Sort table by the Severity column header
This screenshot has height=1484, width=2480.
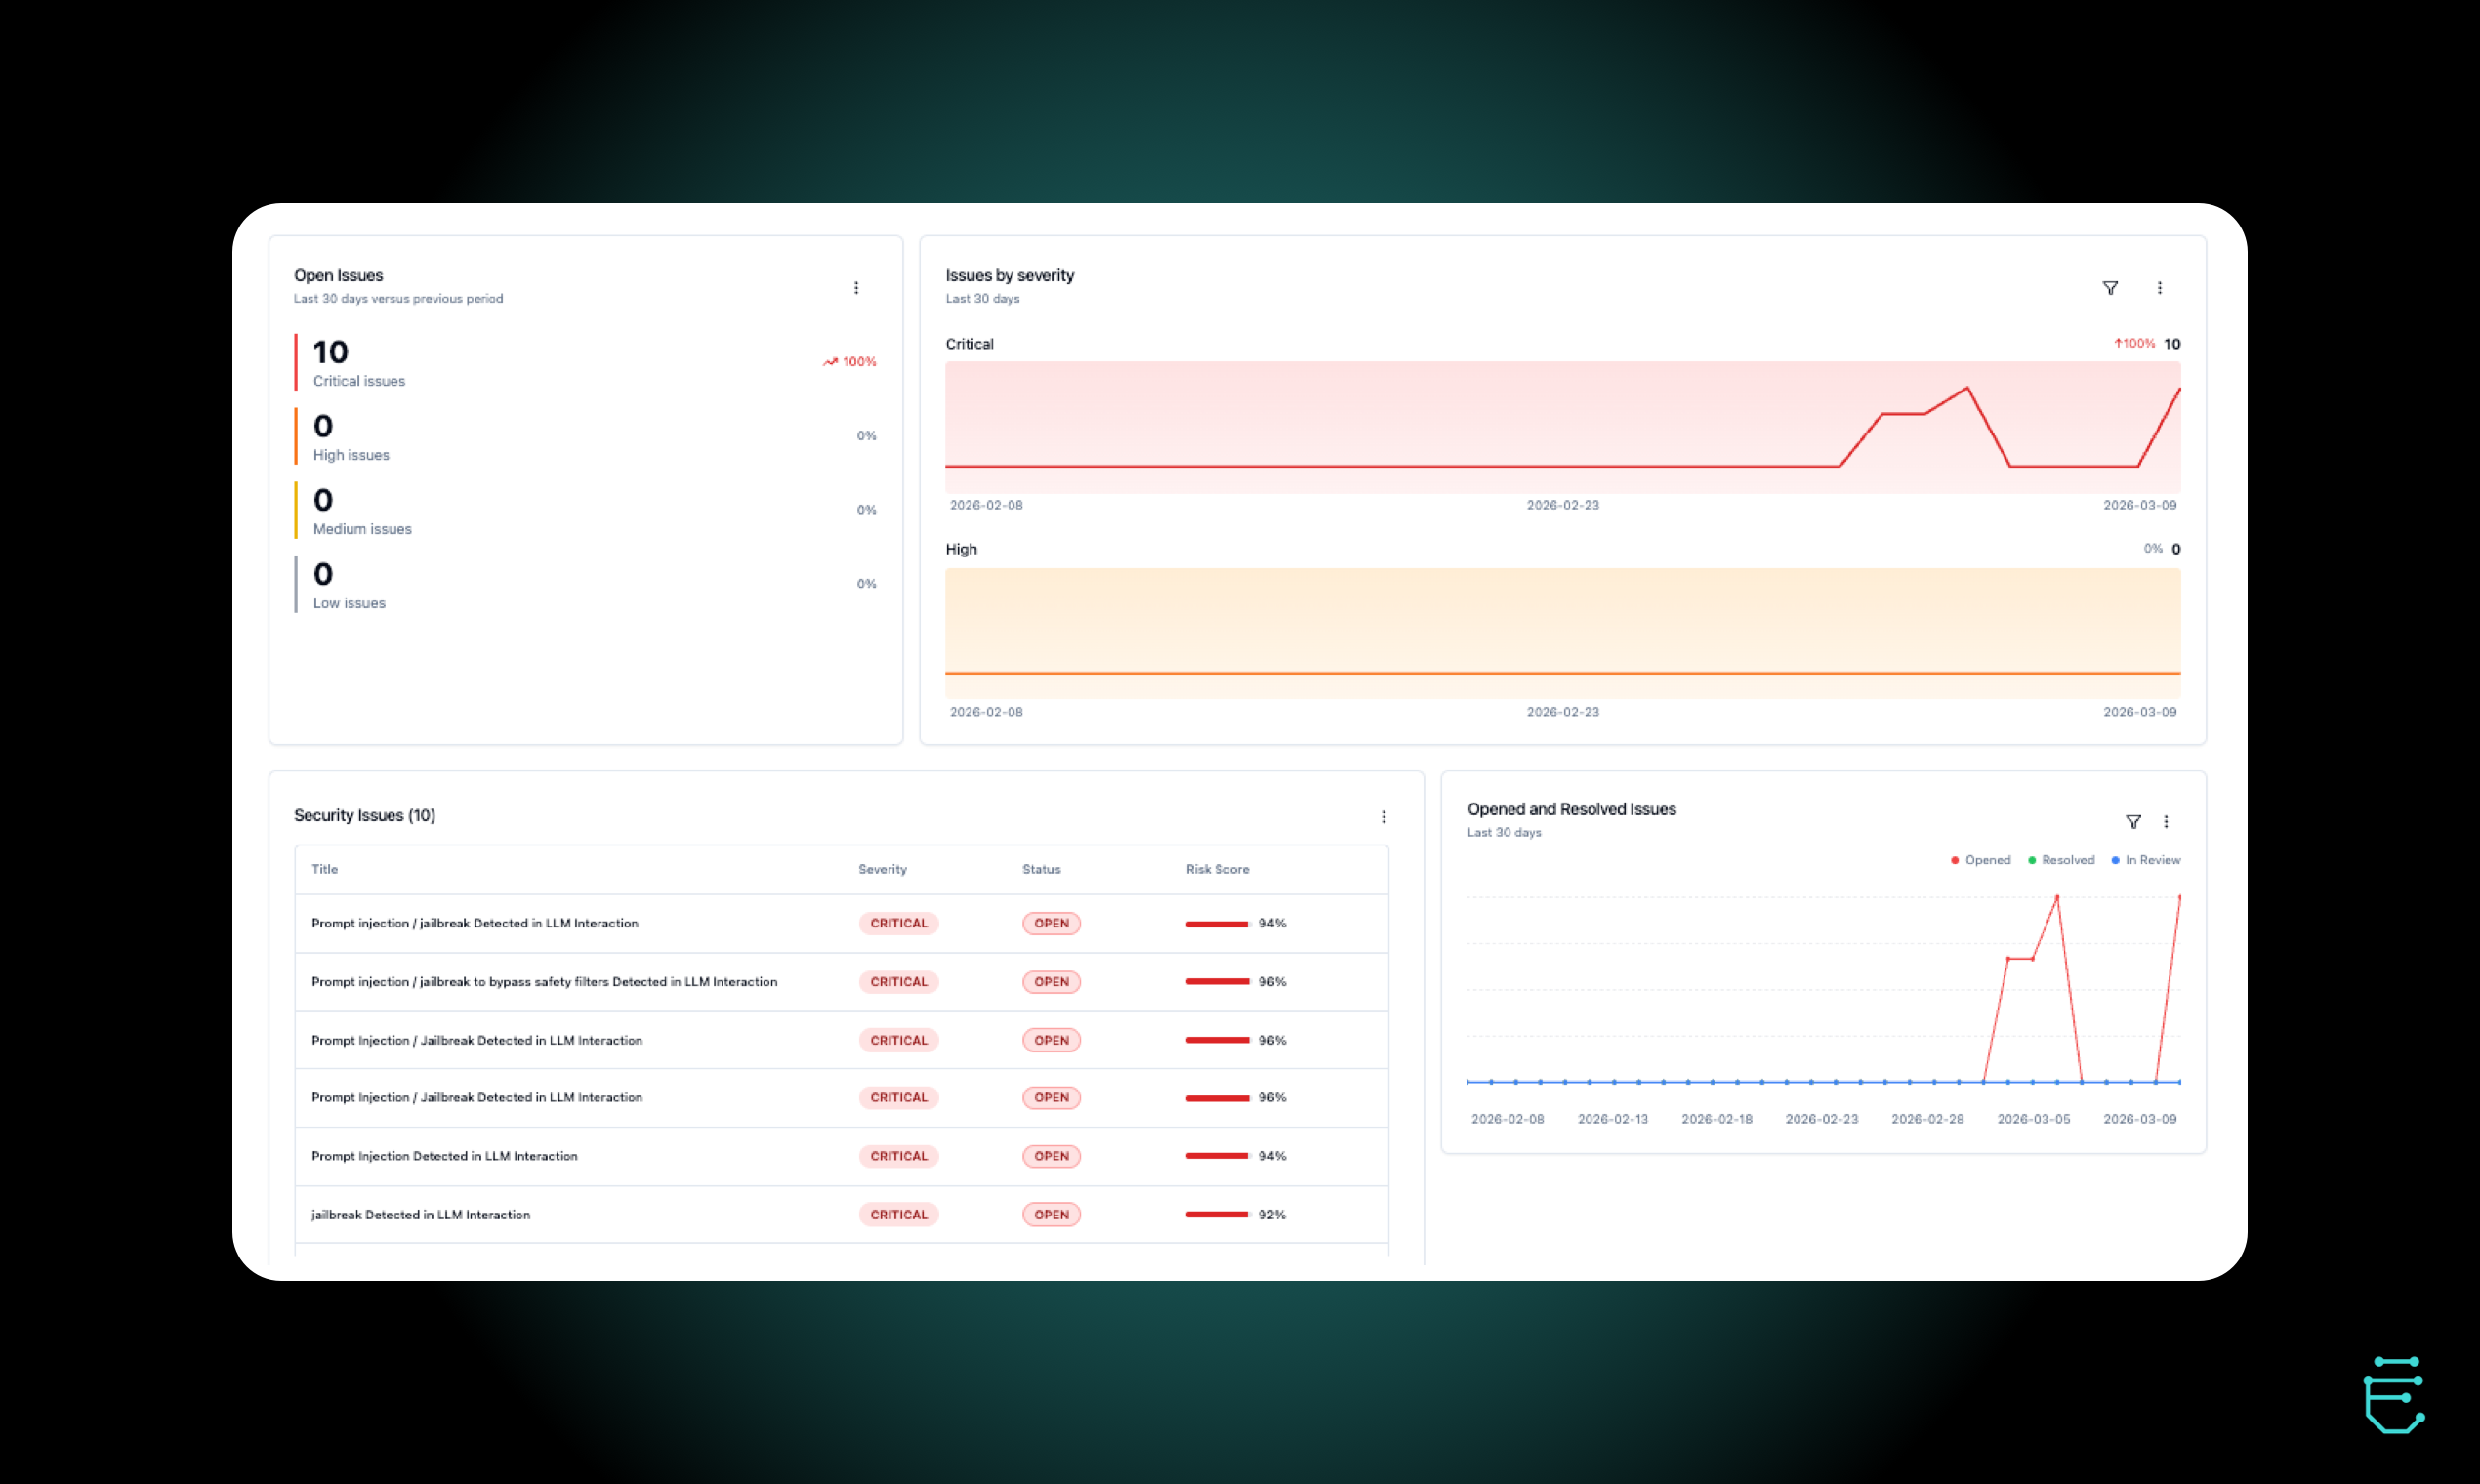882,869
